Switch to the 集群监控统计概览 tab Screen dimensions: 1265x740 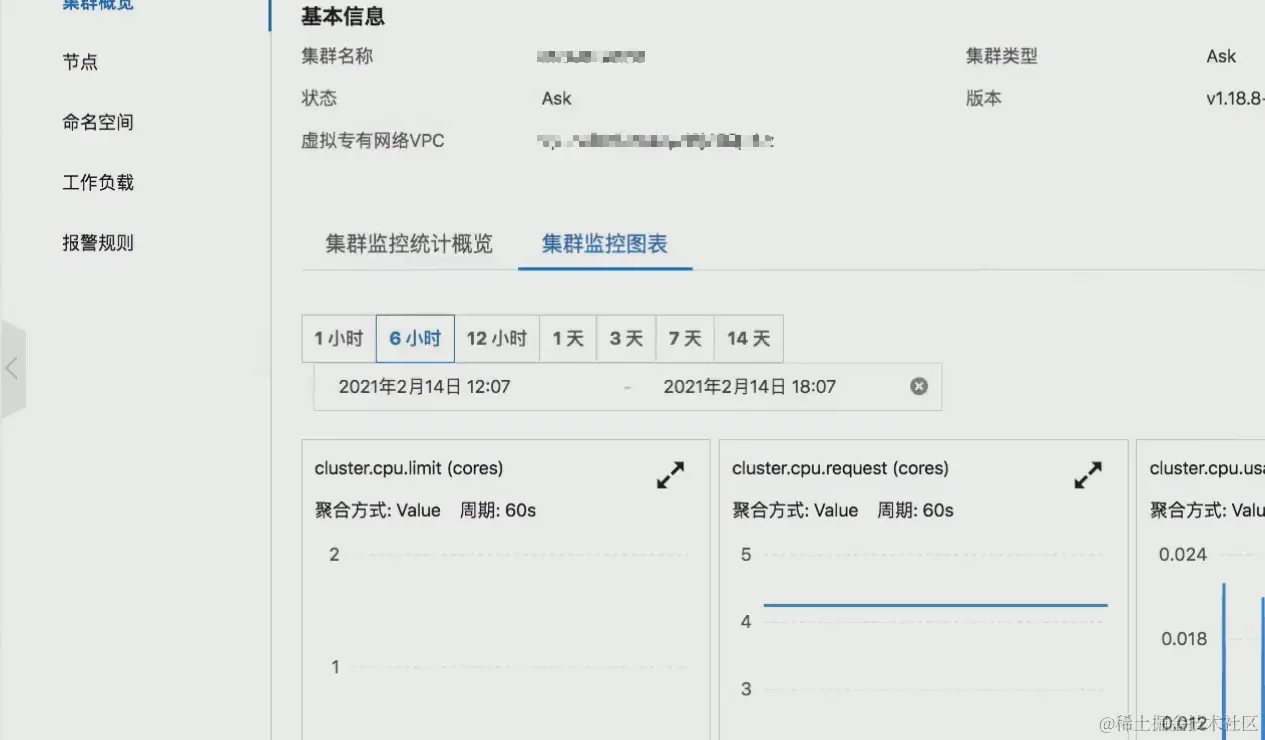(x=409, y=243)
